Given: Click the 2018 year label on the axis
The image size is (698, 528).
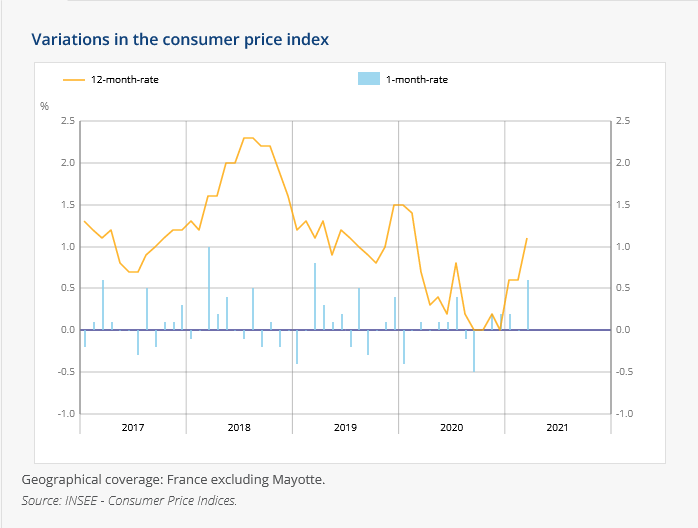Looking at the screenshot, I should pyautogui.click(x=239, y=428).
